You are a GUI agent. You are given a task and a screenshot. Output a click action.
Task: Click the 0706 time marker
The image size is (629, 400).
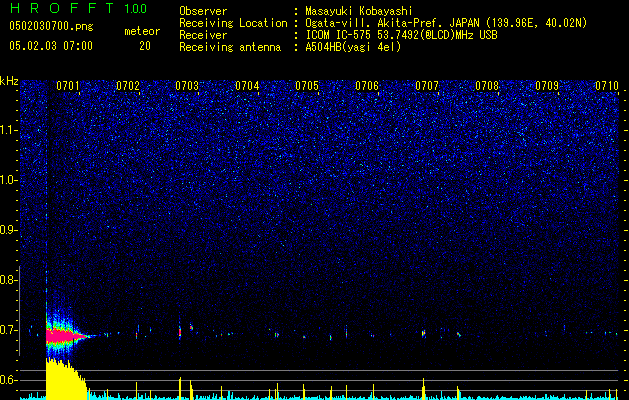coord(367,85)
